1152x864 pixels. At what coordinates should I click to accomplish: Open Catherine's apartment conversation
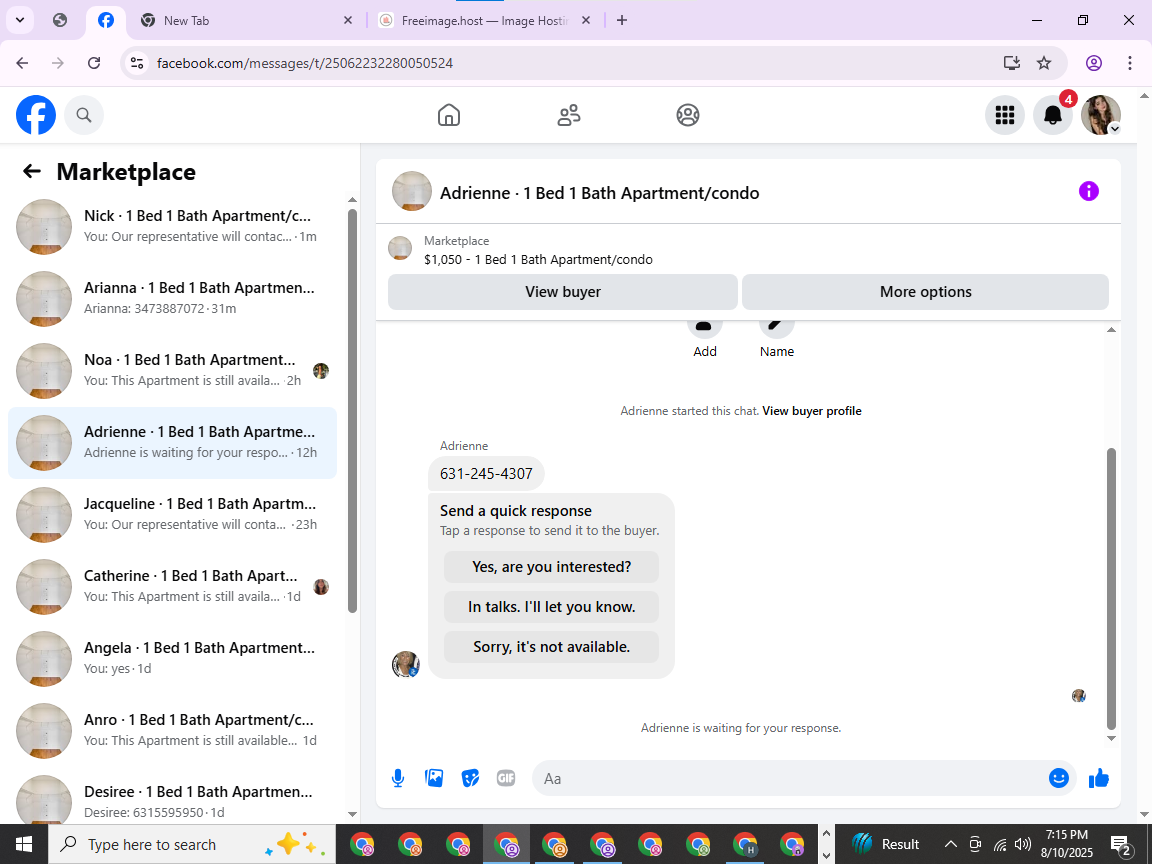click(173, 586)
